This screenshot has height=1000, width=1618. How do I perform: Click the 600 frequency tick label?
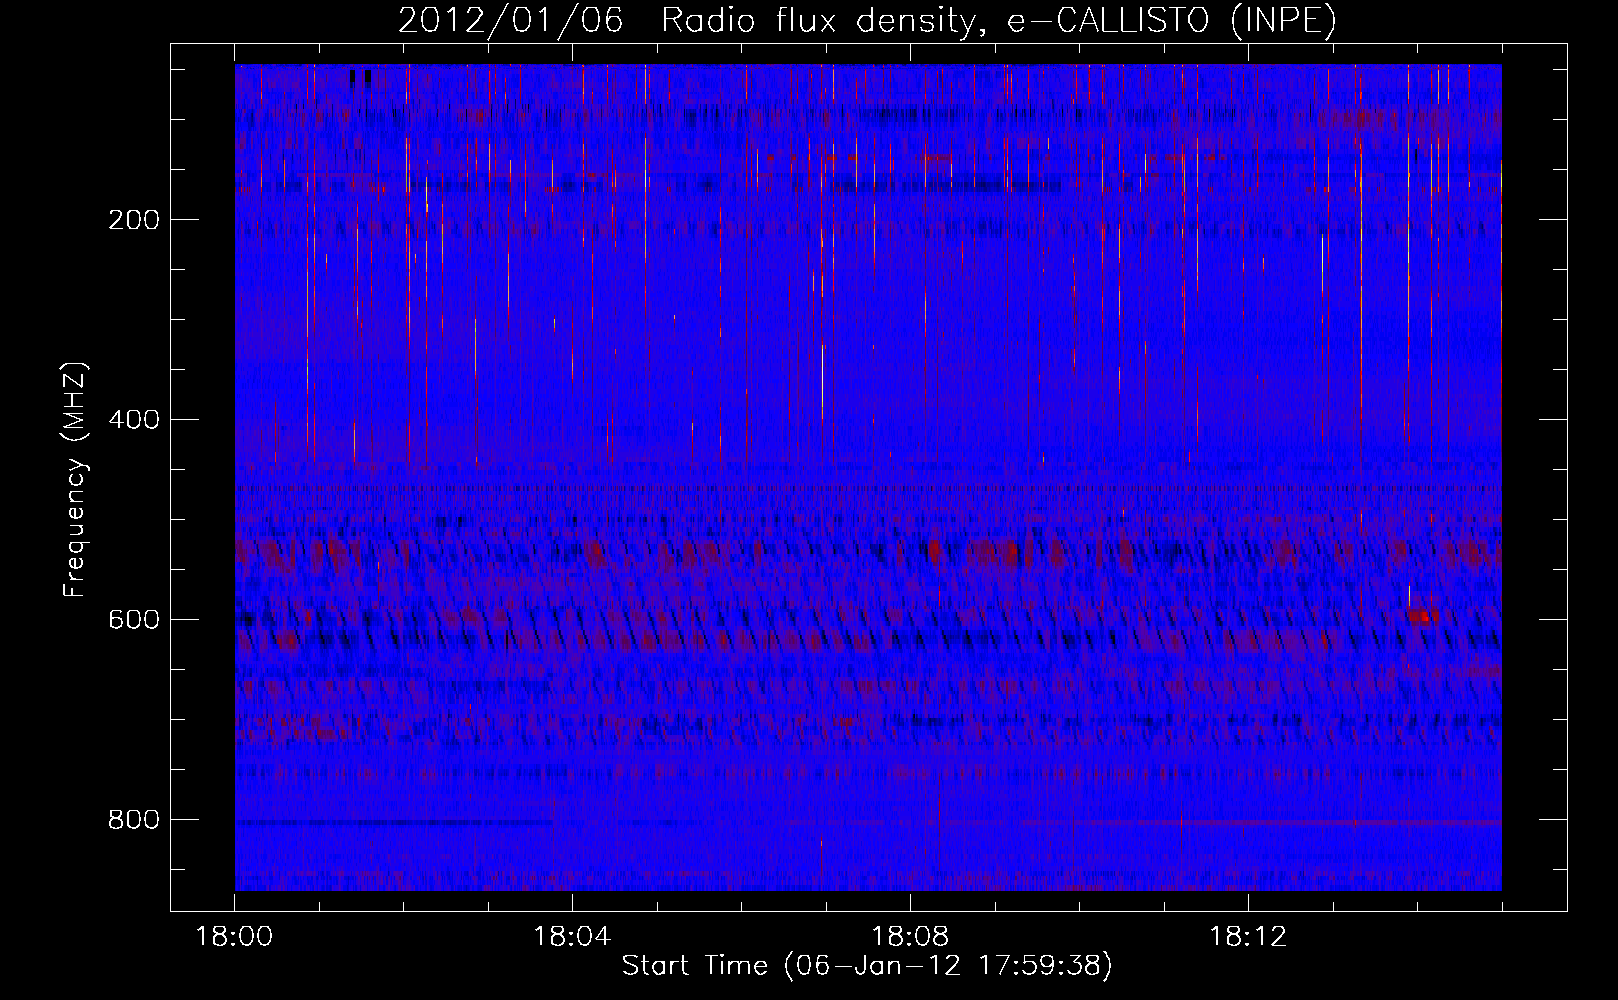pos(134,620)
